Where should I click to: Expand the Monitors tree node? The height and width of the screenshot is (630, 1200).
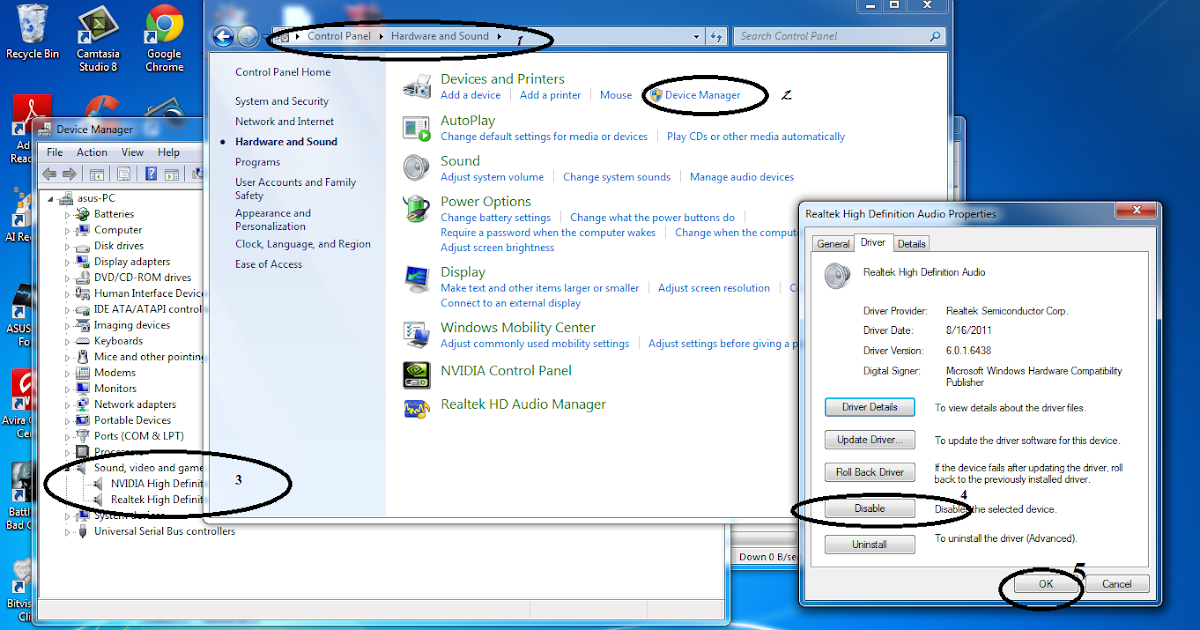pyautogui.click(x=68, y=389)
